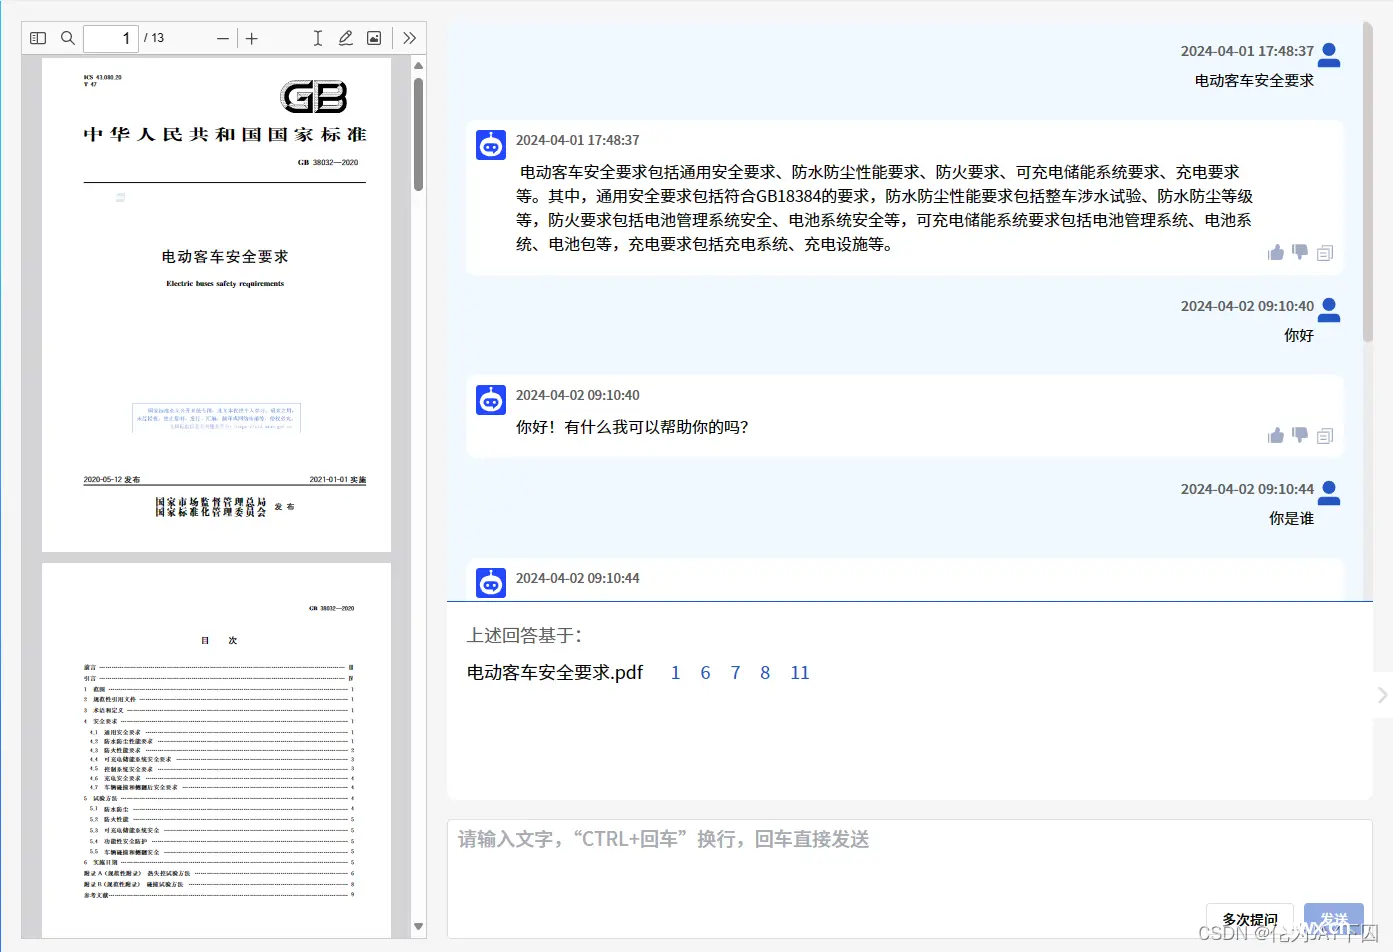Open reference page 1 link
Viewport: 1393px width, 952px height.
(x=675, y=673)
